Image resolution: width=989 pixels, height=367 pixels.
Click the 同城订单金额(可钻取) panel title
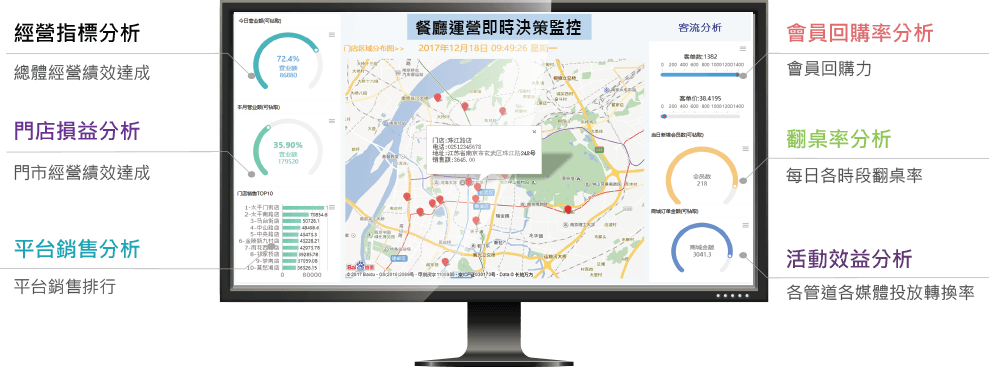pos(676,211)
